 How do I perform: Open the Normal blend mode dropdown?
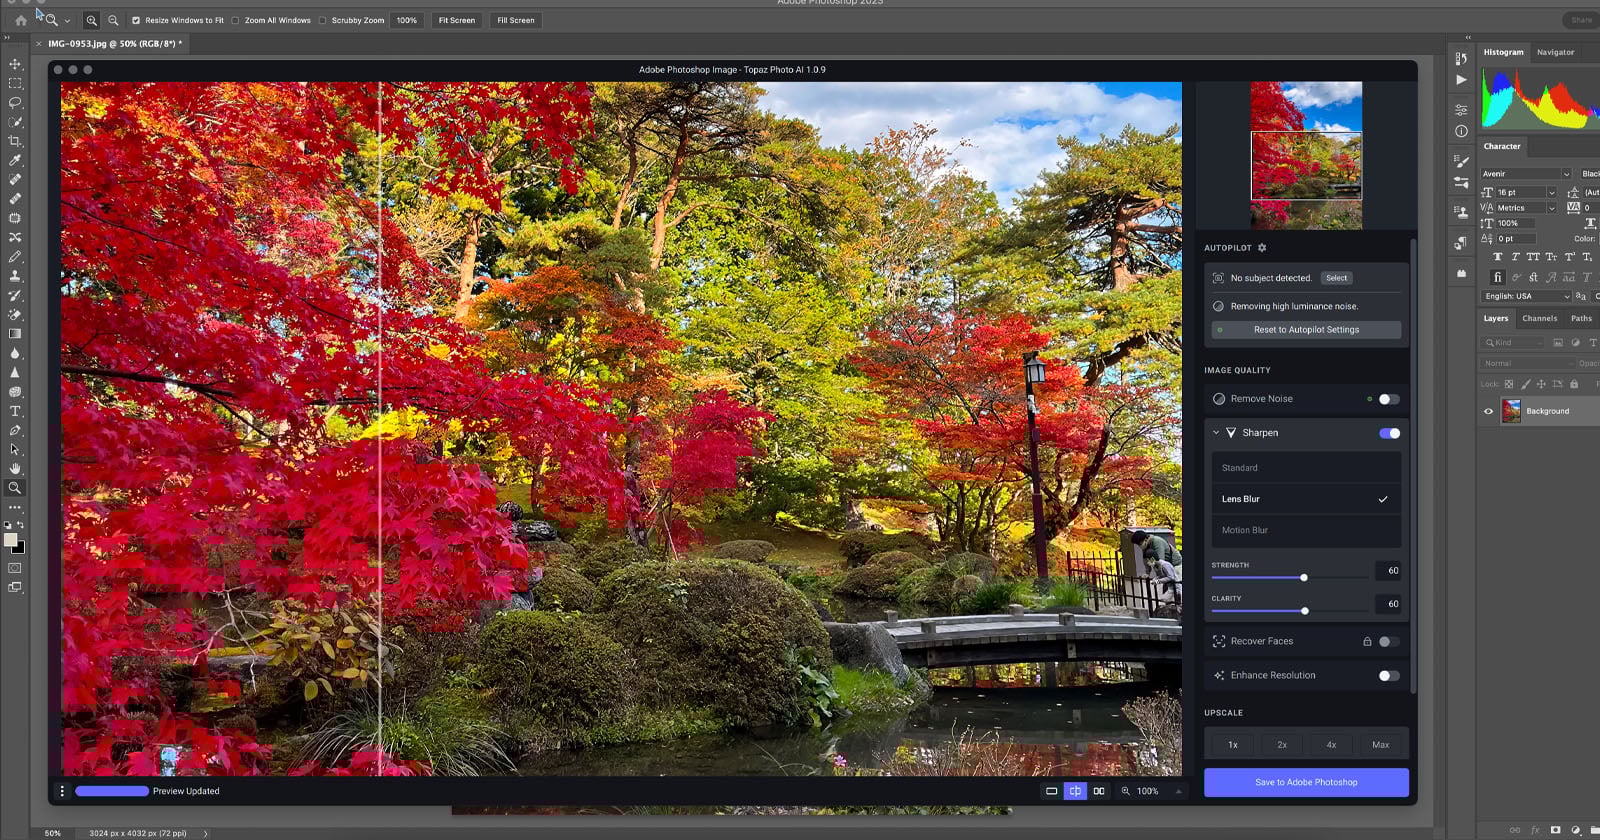(1527, 363)
